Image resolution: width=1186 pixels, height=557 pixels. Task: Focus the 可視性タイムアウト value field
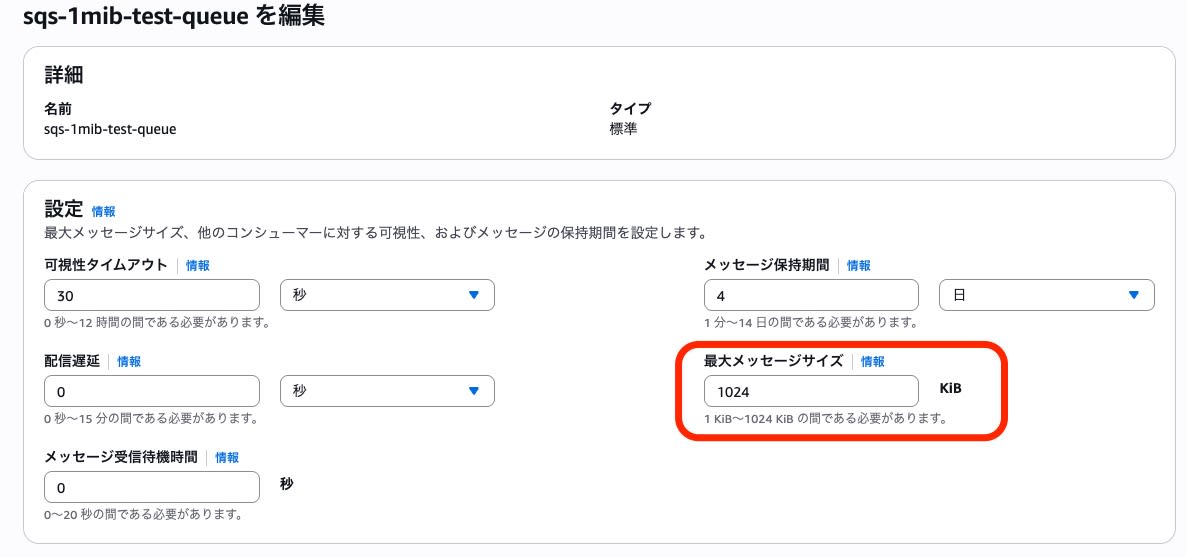tap(152, 295)
